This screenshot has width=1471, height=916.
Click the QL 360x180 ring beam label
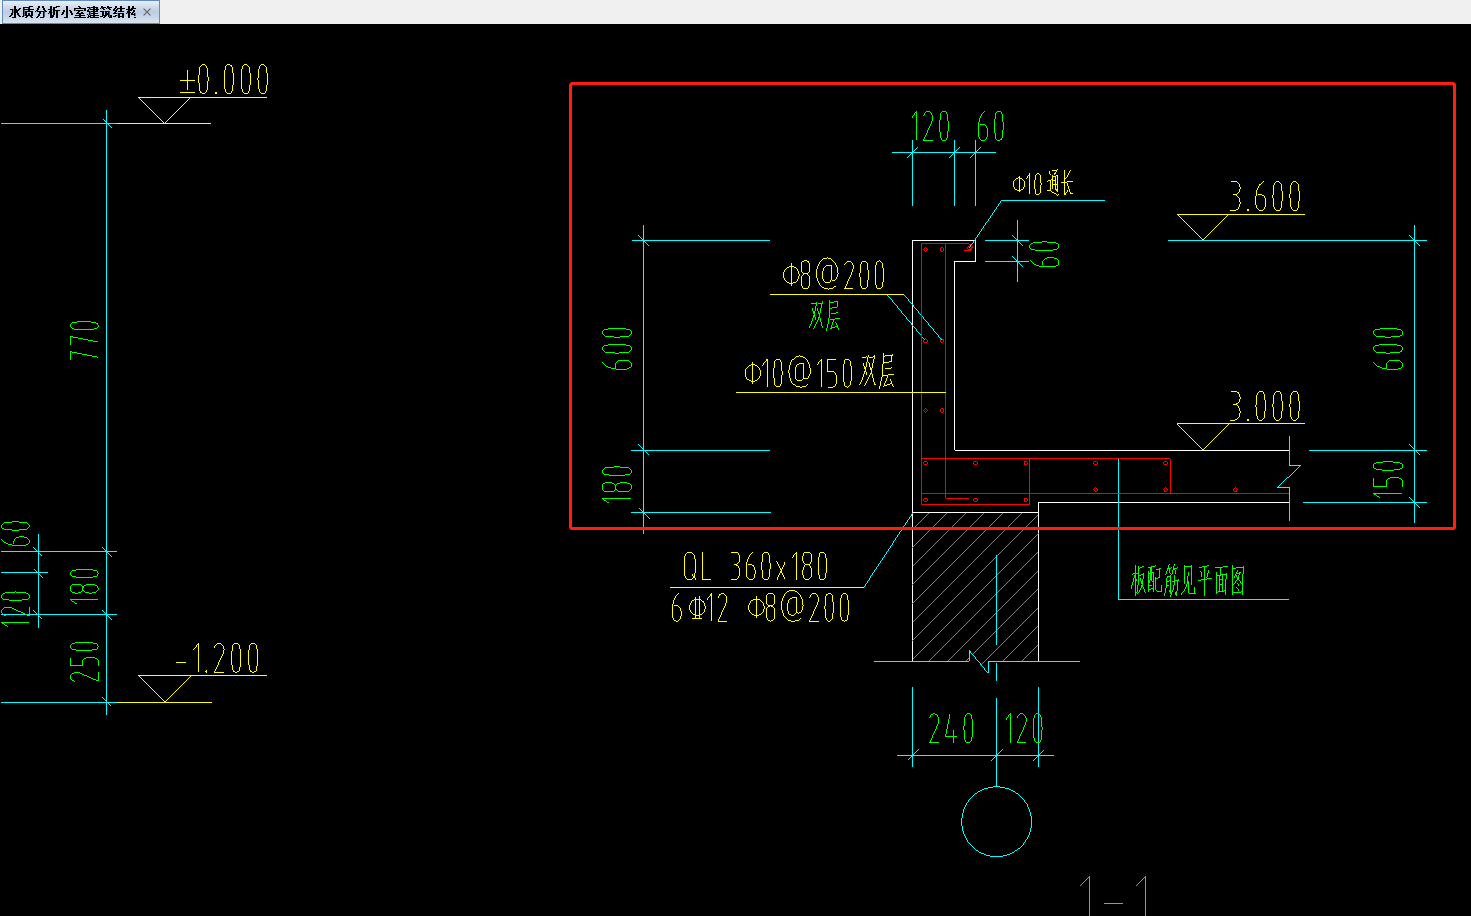pyautogui.click(x=756, y=567)
